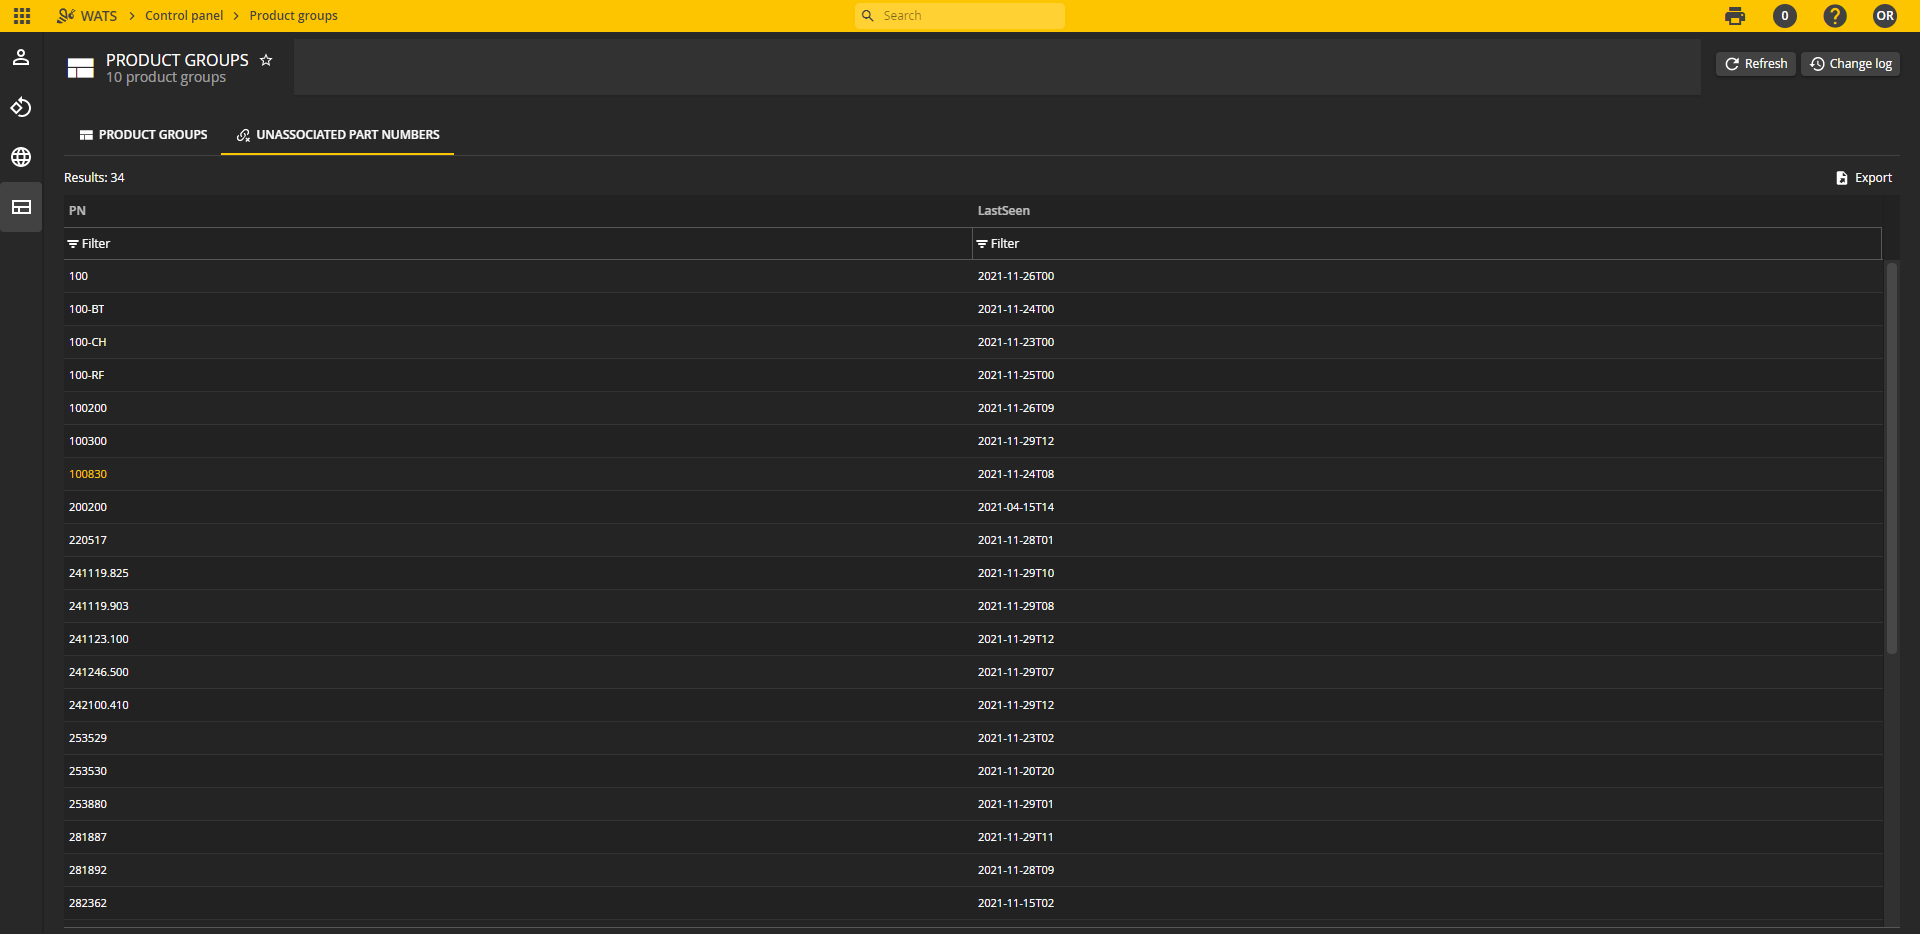
Task: Open the print icon in top bar
Action: coord(1735,16)
